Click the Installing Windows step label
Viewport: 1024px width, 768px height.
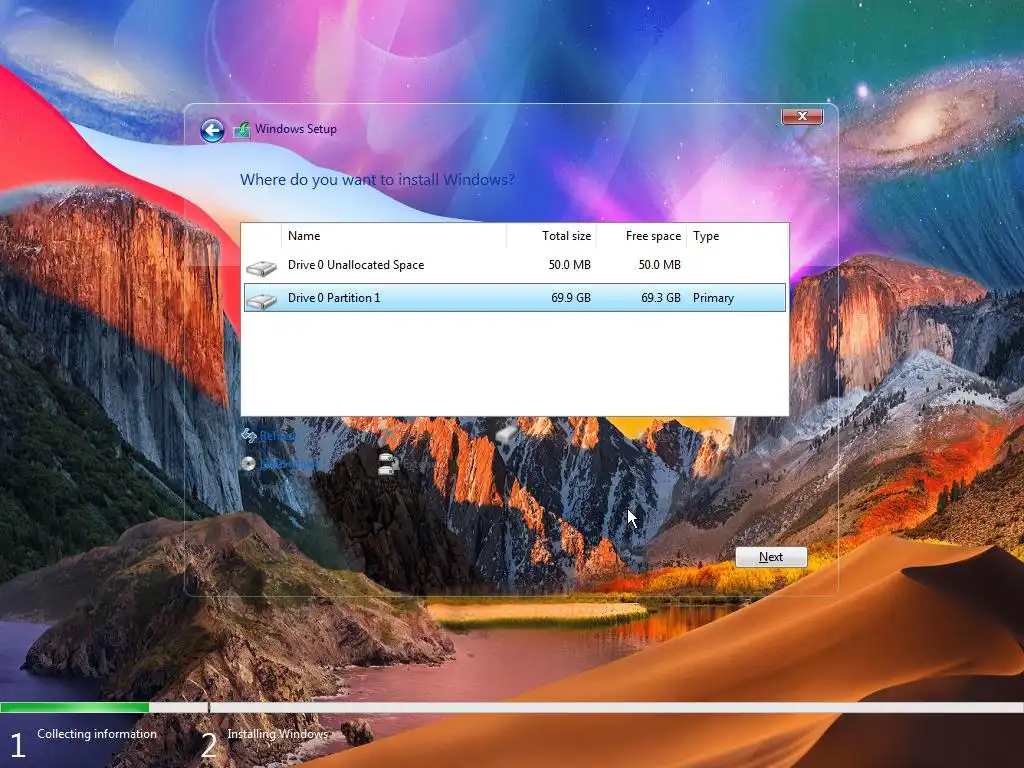[278, 734]
